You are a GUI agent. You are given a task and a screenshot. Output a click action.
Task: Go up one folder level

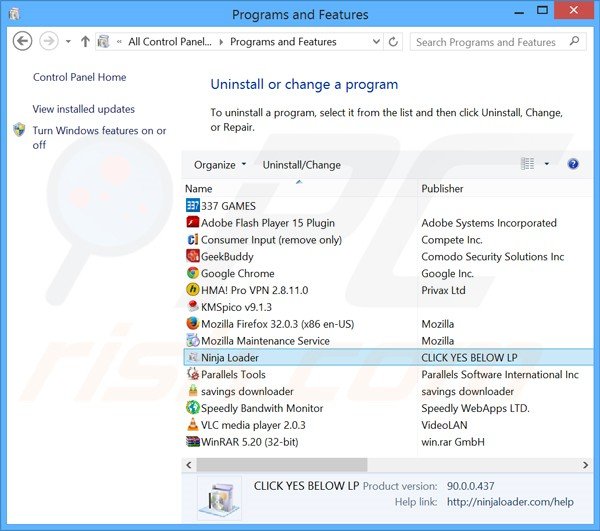[x=85, y=41]
